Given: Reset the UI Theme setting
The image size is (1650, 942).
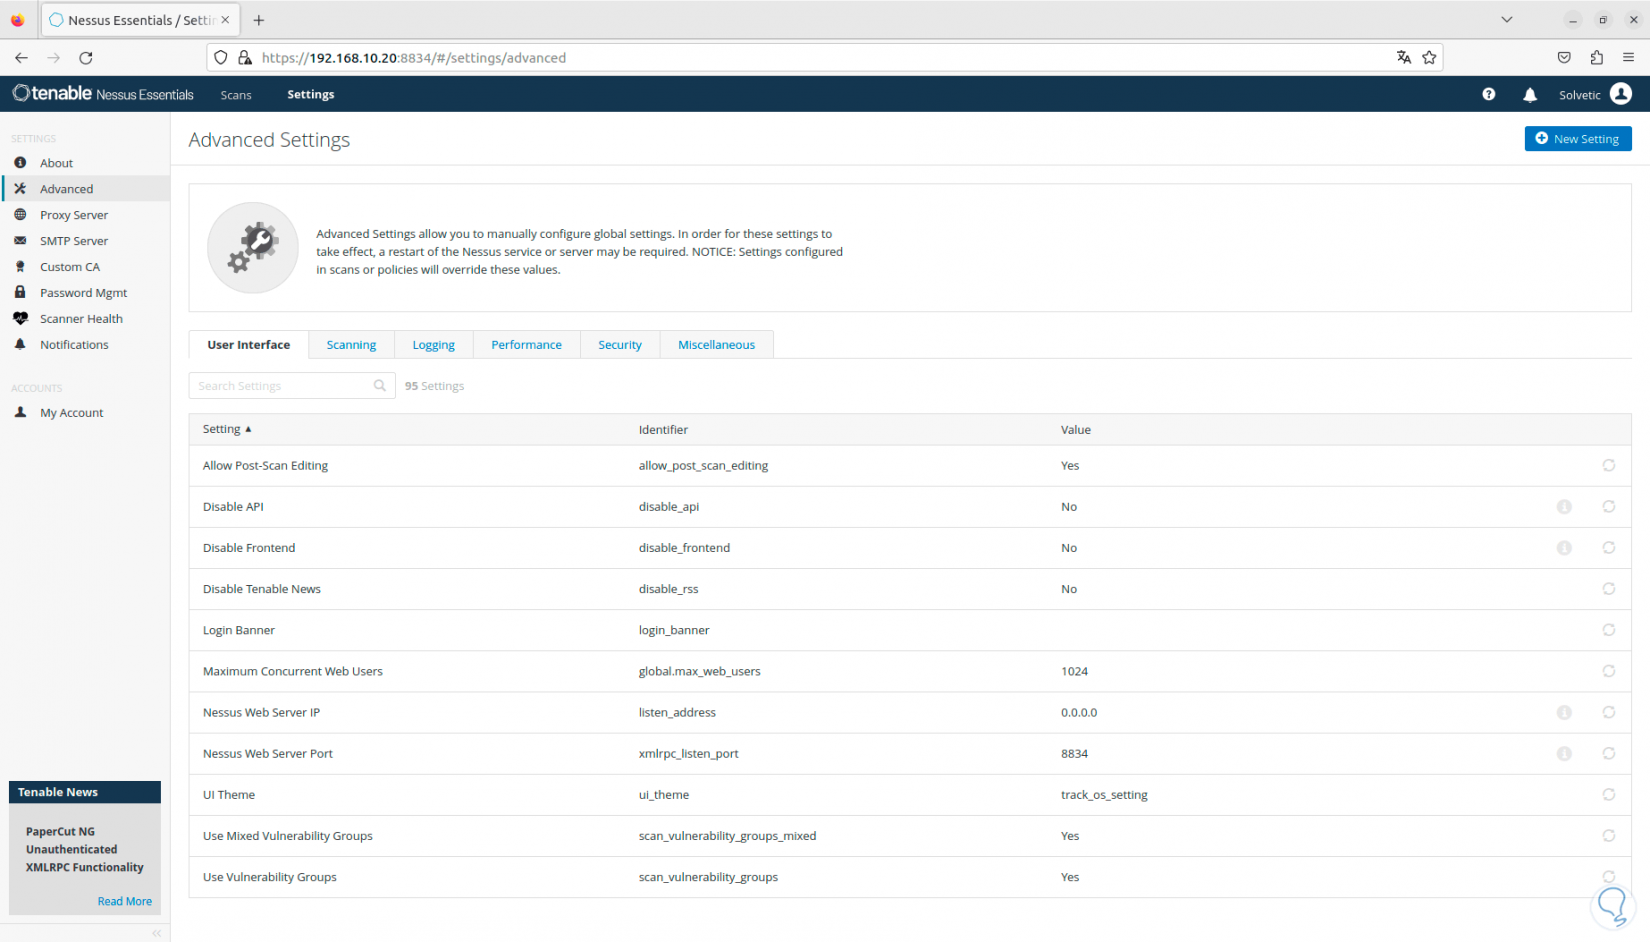Looking at the screenshot, I should click(x=1608, y=795).
